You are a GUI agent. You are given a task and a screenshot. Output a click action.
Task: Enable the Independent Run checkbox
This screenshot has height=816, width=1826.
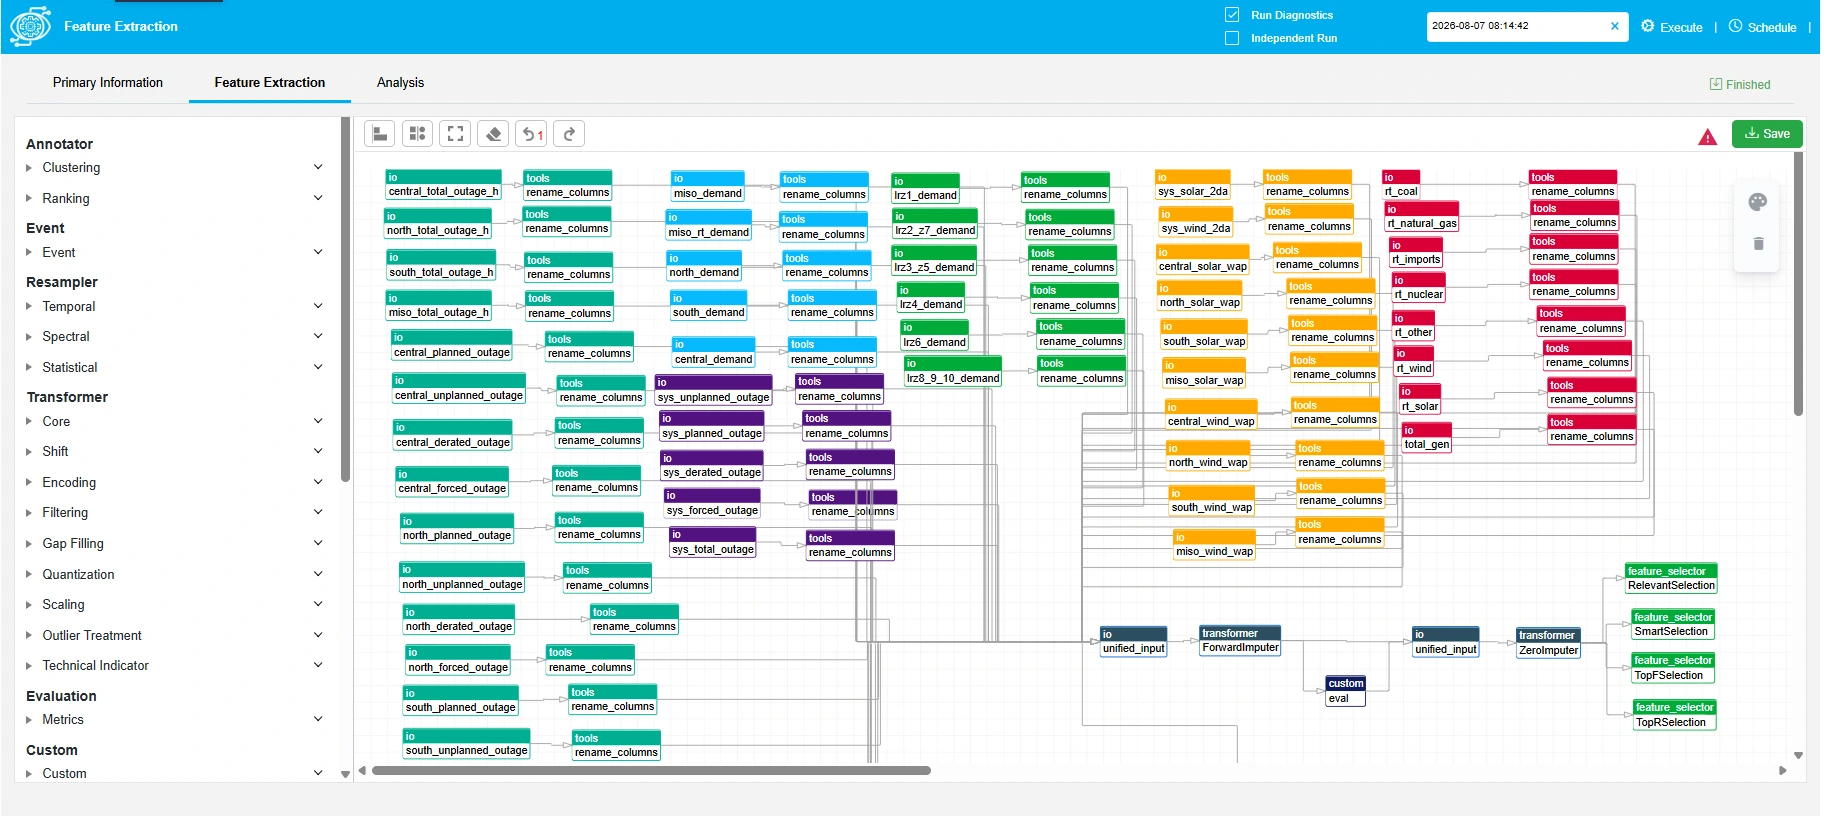(x=1232, y=38)
